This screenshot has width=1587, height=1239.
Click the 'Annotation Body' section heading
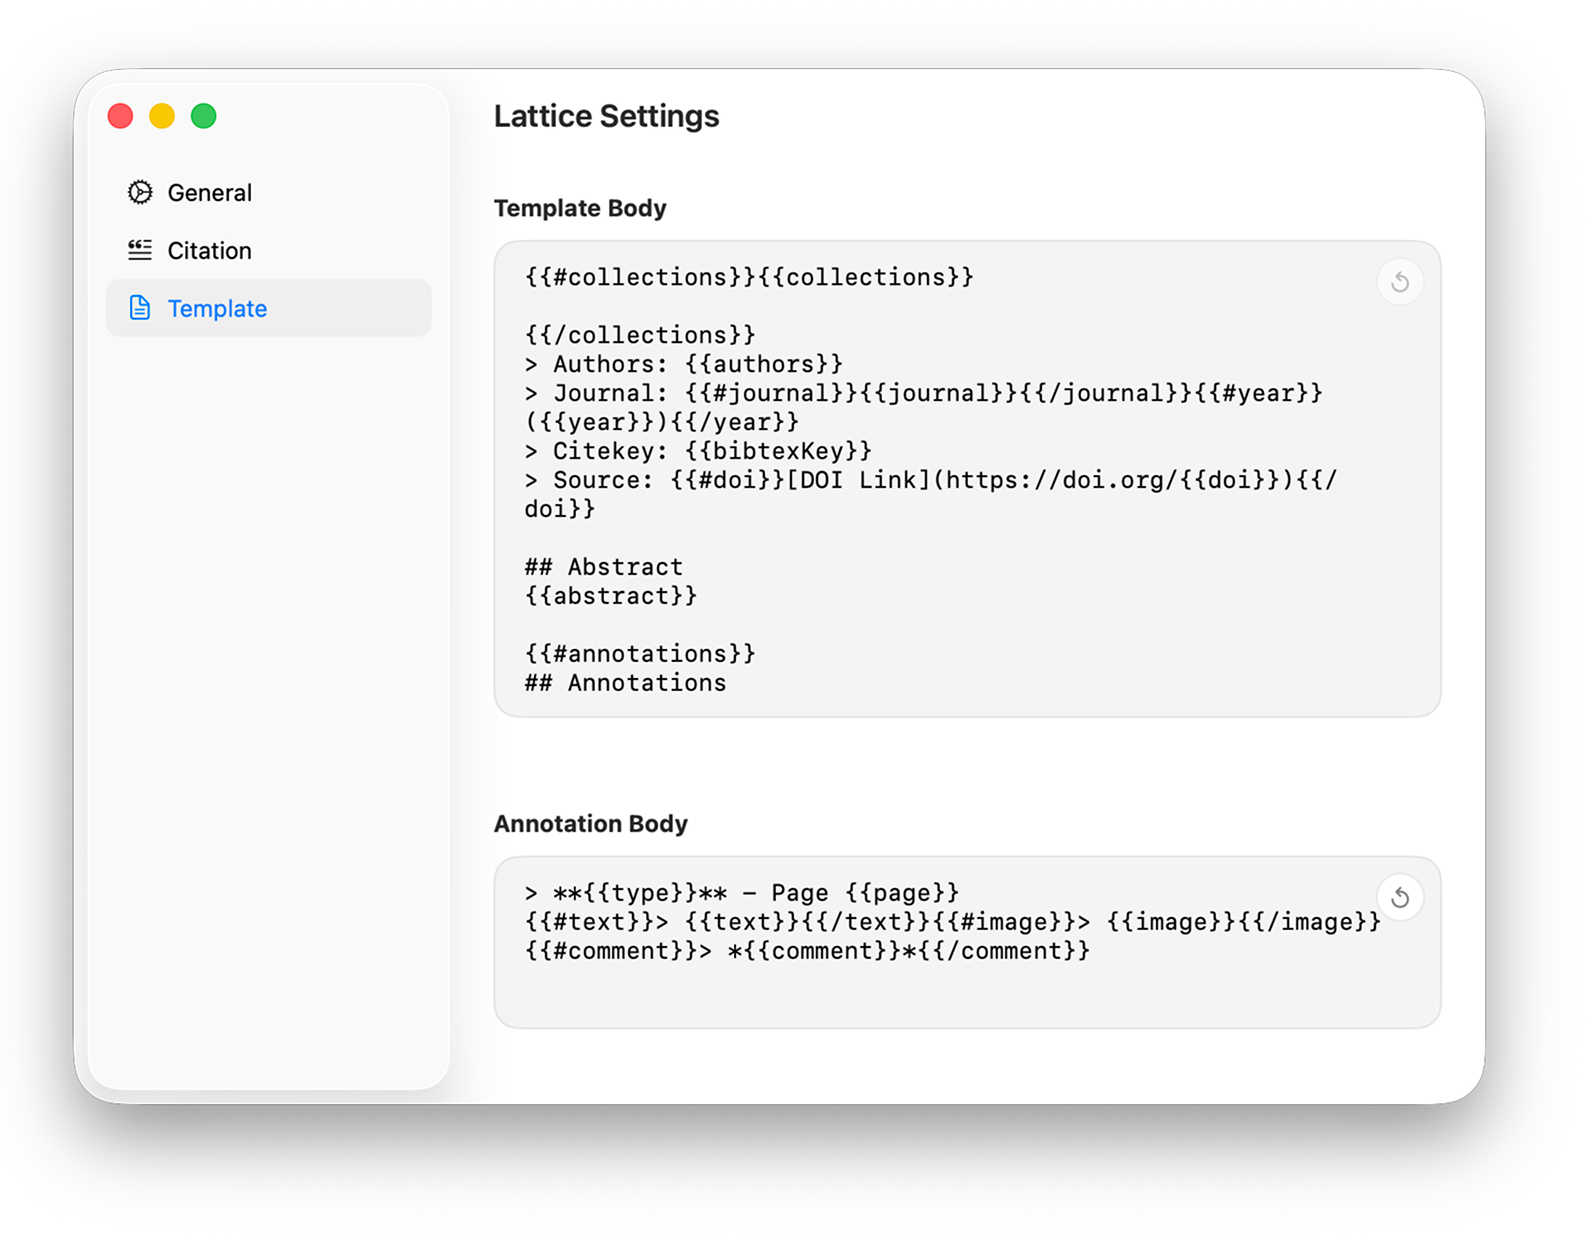(591, 824)
